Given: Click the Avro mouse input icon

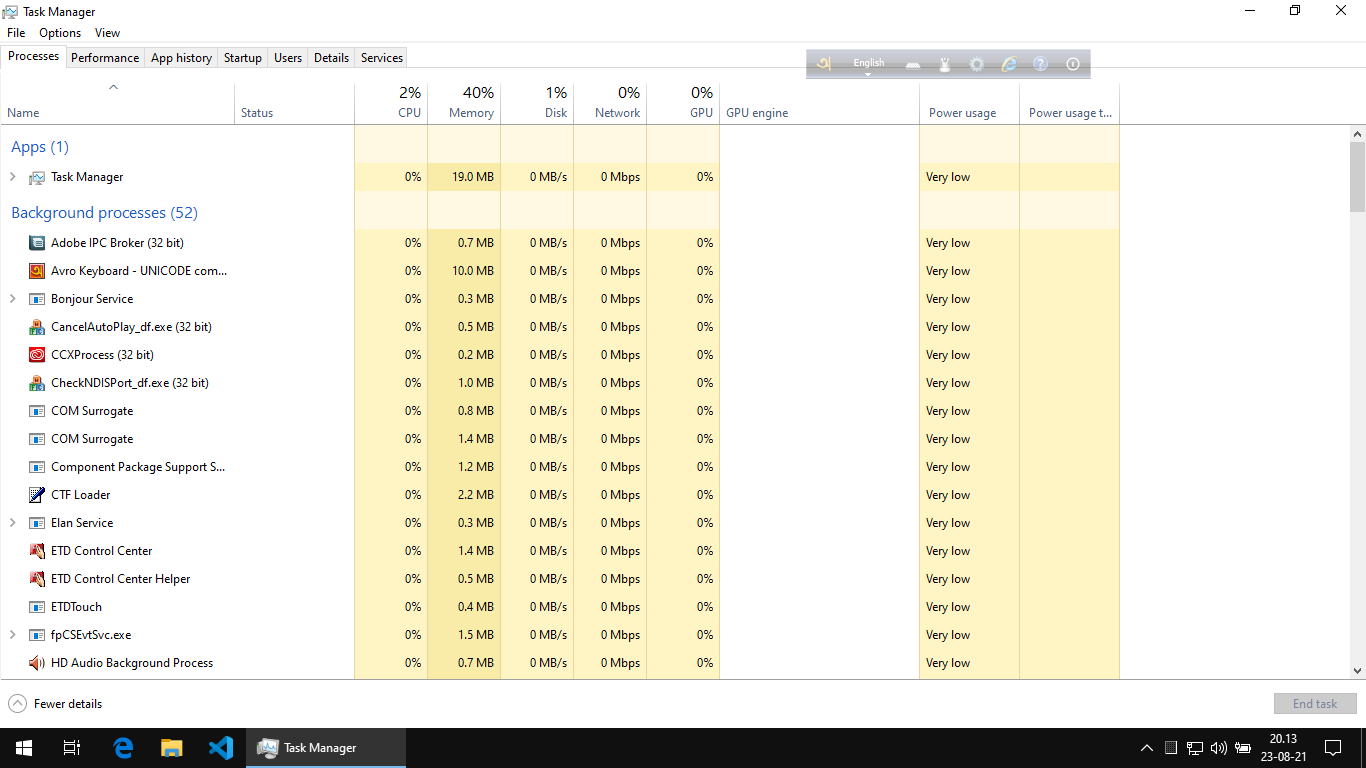Looking at the screenshot, I should 944,64.
